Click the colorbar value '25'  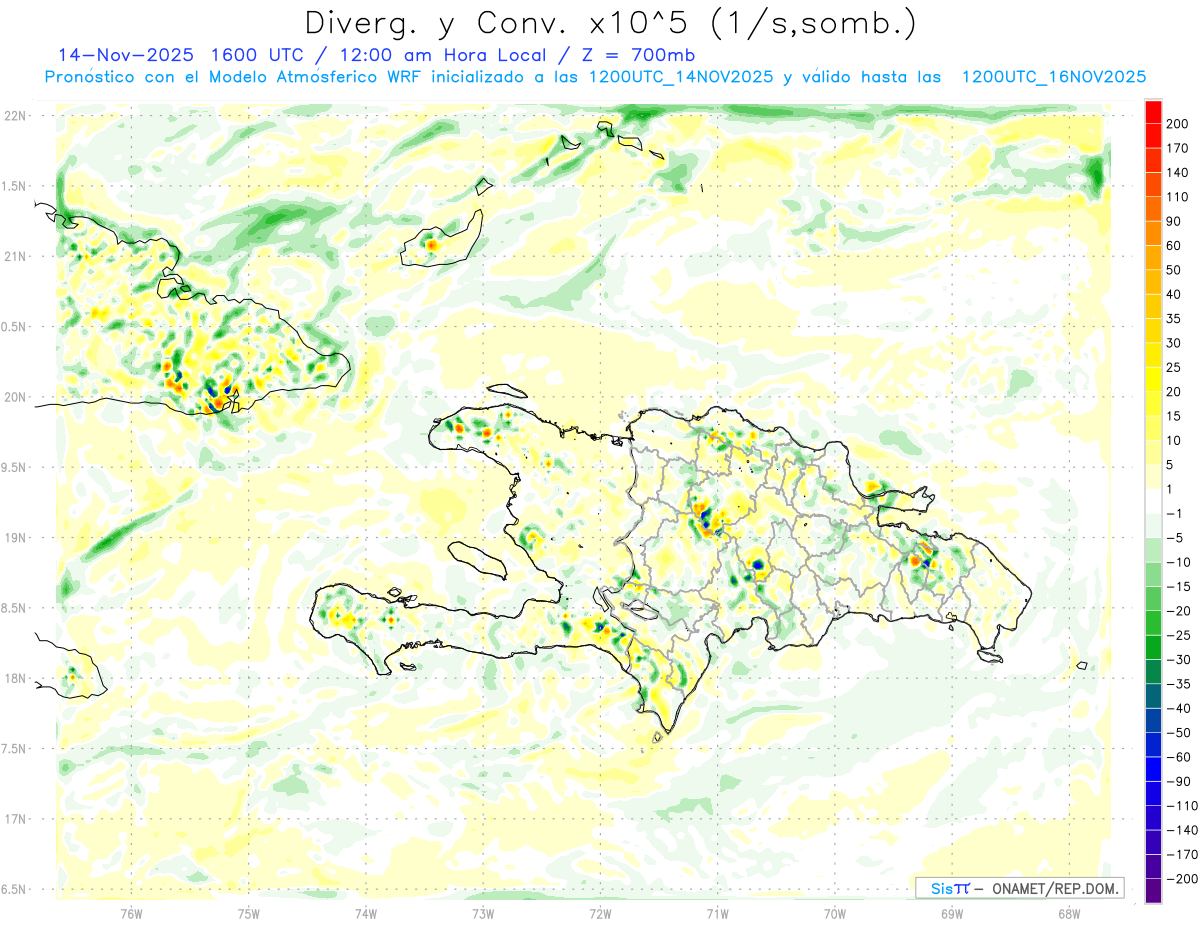click(x=1175, y=368)
